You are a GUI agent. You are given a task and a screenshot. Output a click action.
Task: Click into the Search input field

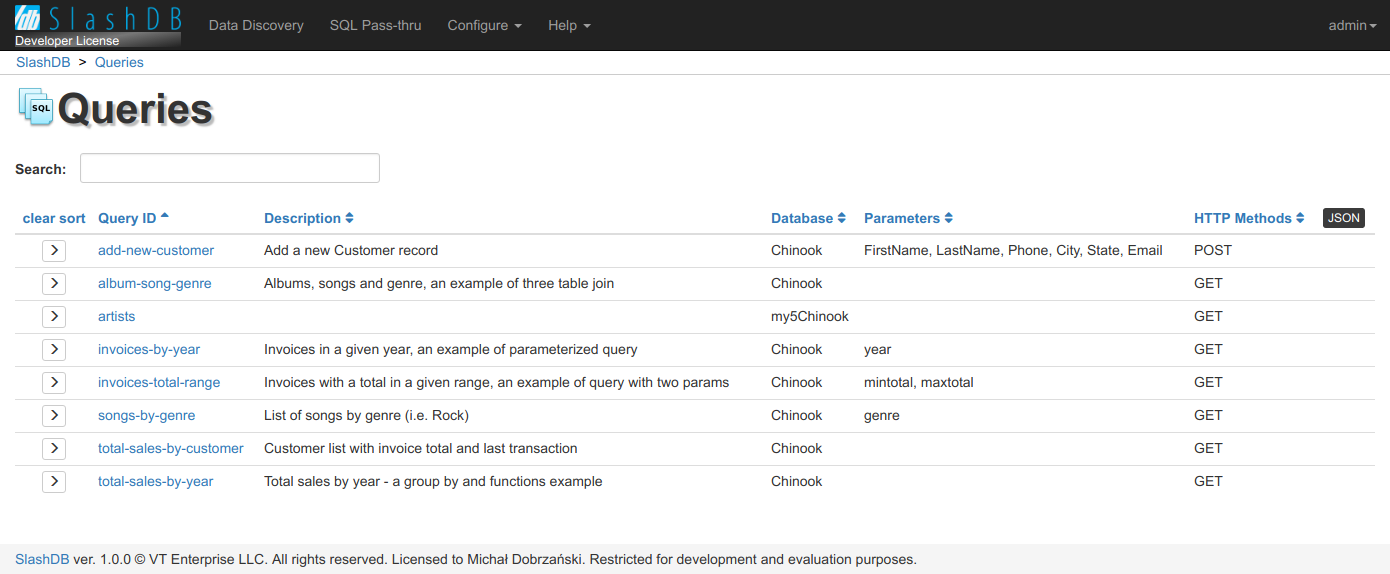click(x=230, y=168)
